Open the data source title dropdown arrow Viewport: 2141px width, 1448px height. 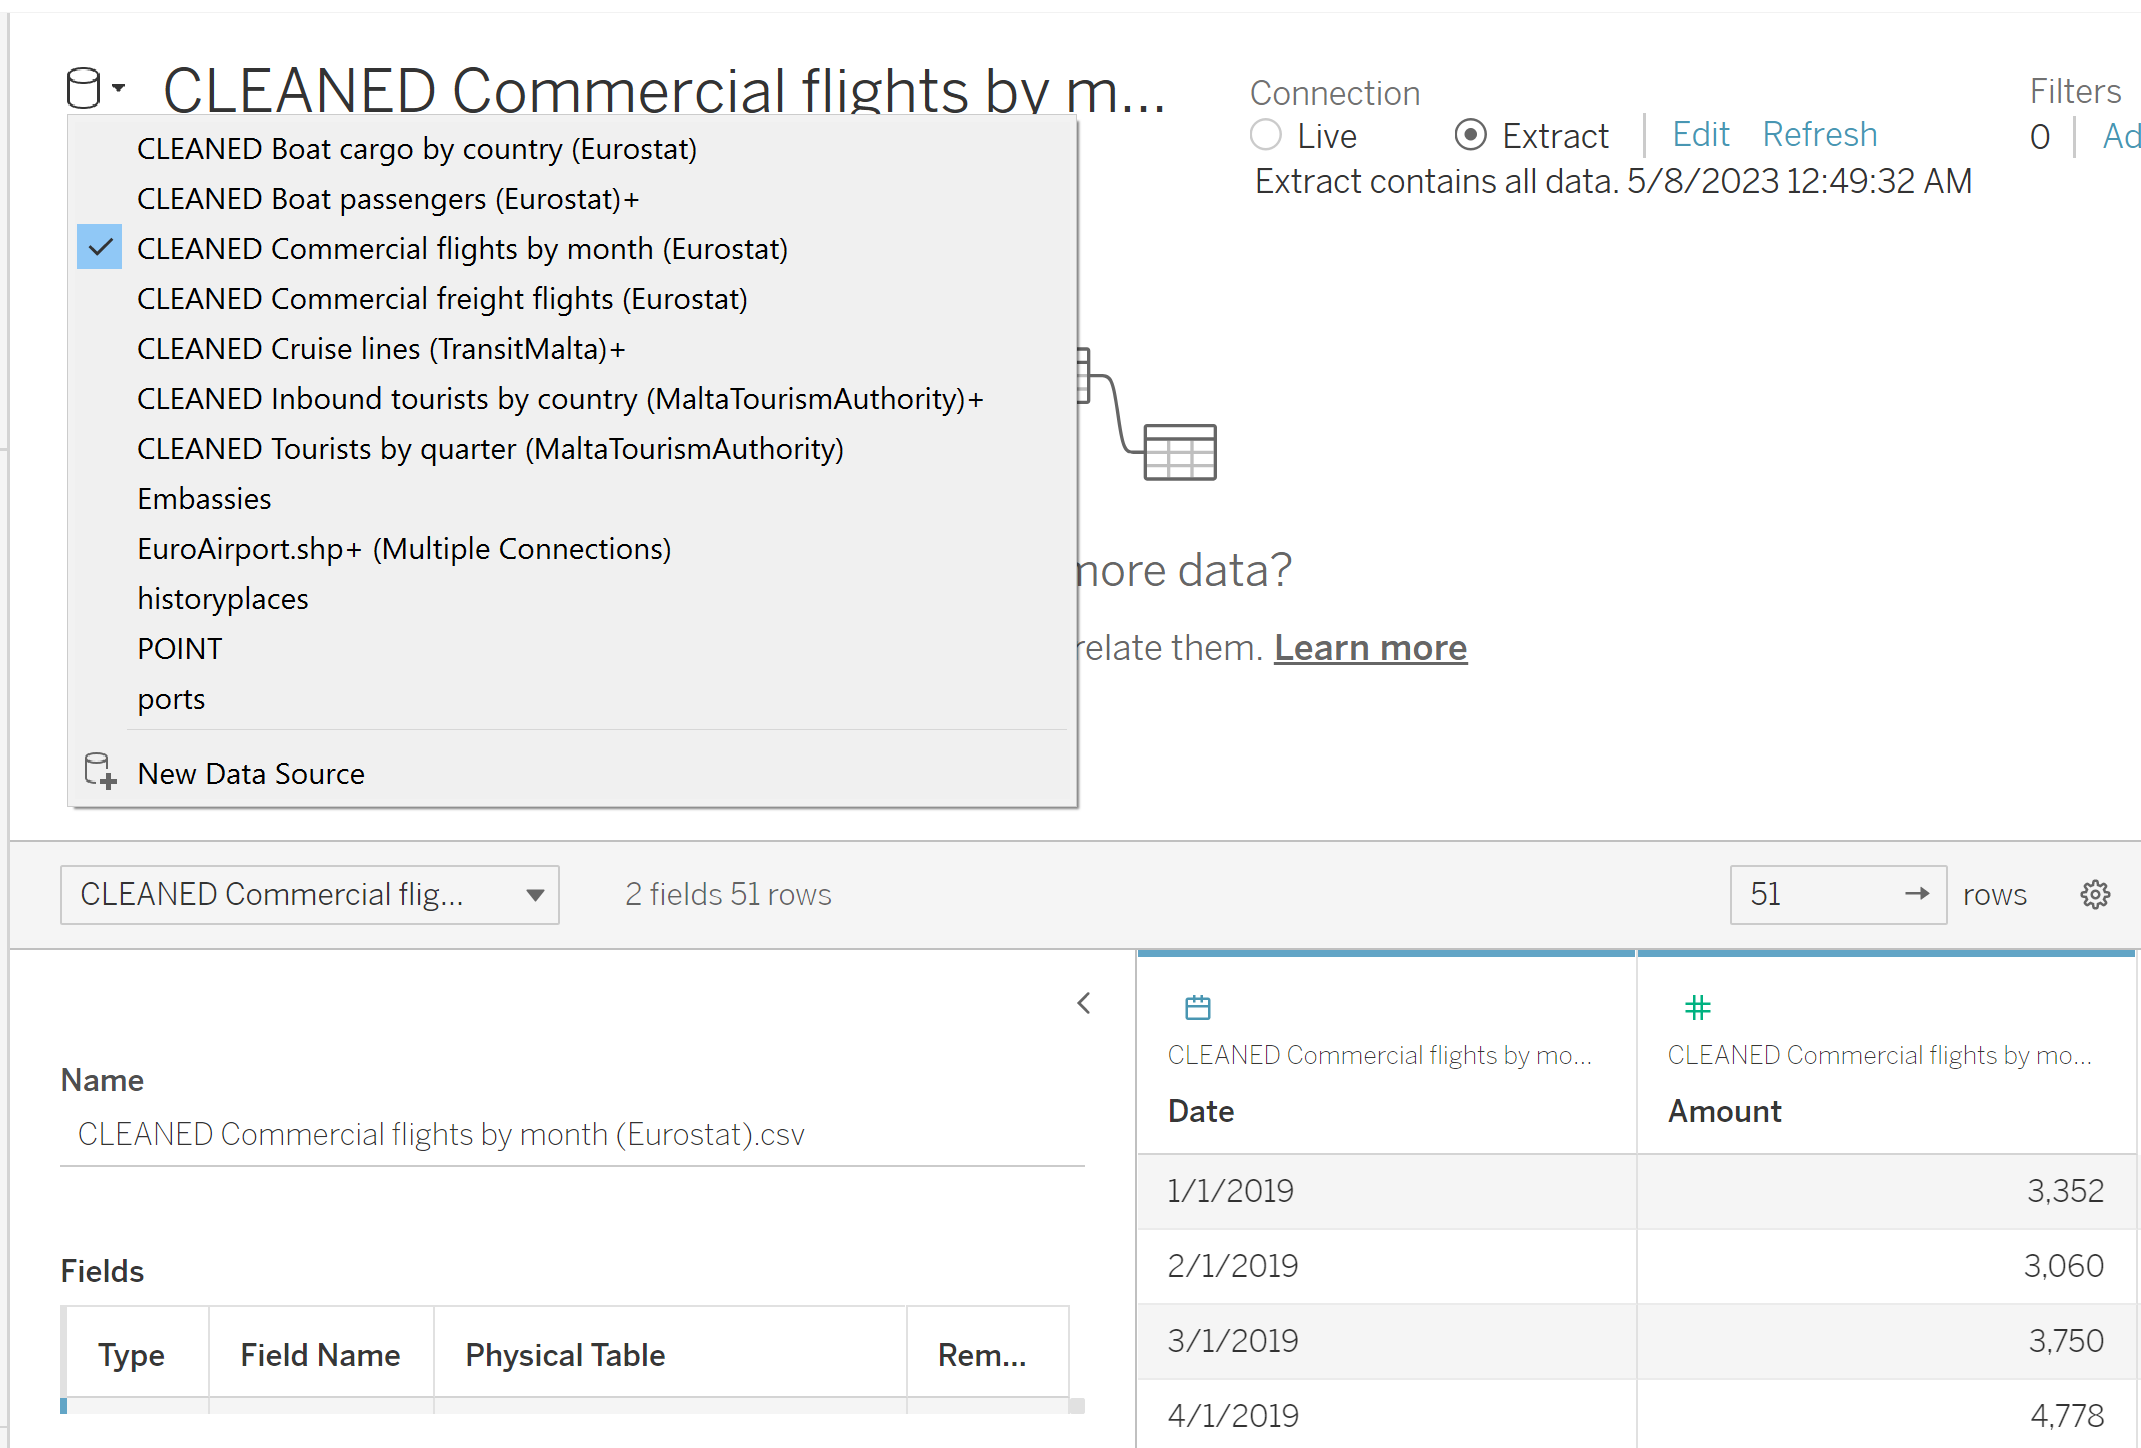coord(119,88)
